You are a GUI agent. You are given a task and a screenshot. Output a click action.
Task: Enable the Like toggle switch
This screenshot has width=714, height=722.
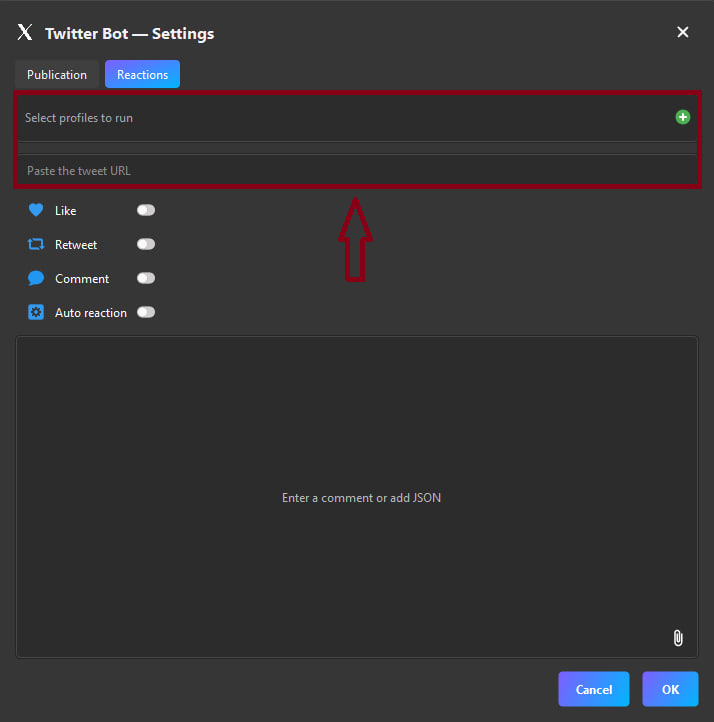[x=146, y=210]
